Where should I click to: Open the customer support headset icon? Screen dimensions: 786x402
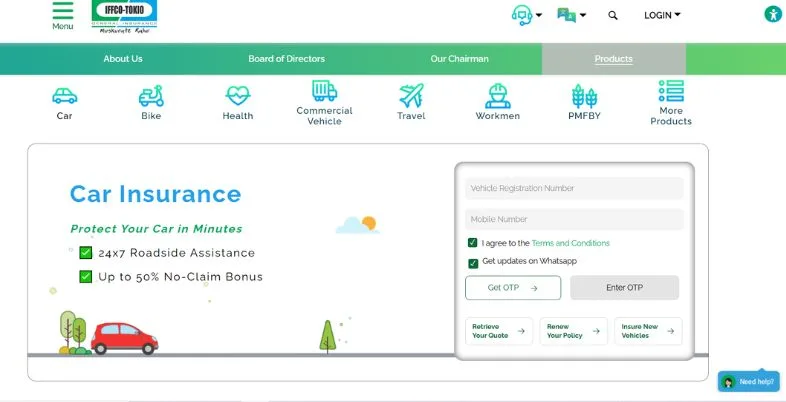[521, 15]
